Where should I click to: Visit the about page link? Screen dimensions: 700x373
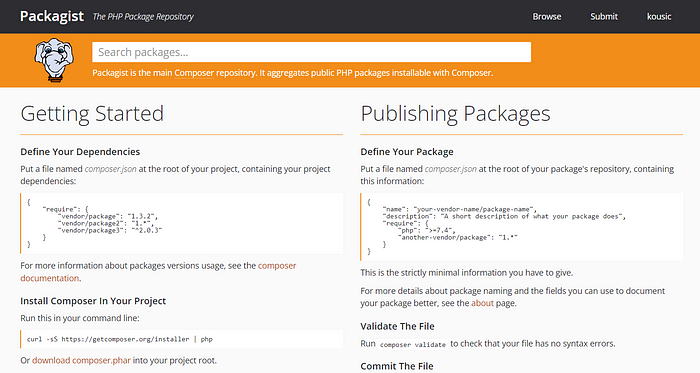482,303
